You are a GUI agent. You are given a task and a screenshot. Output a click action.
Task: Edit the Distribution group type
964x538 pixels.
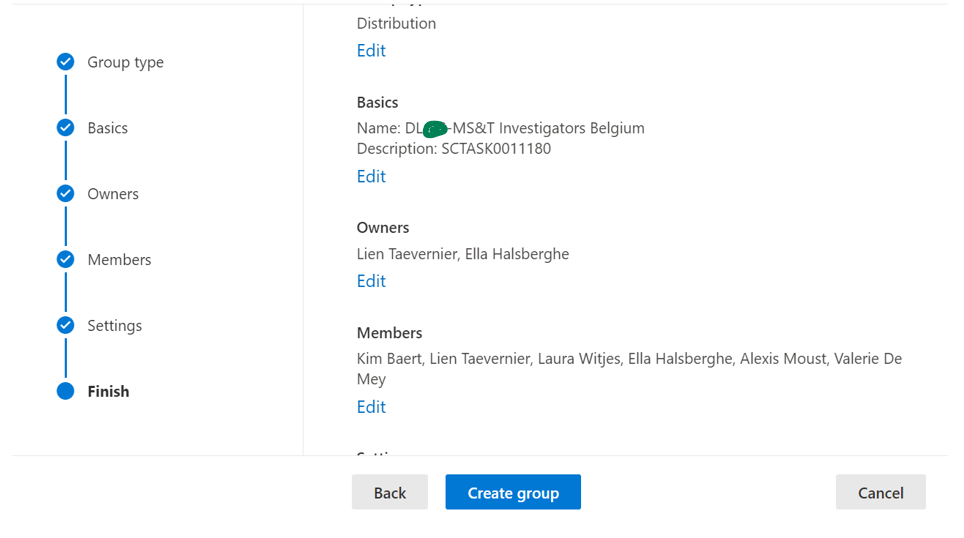point(371,51)
